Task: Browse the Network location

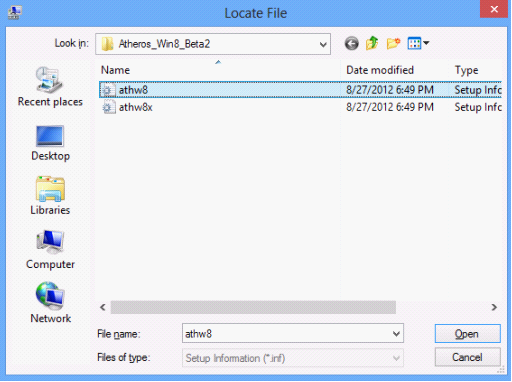Action: pyautogui.click(x=50, y=303)
